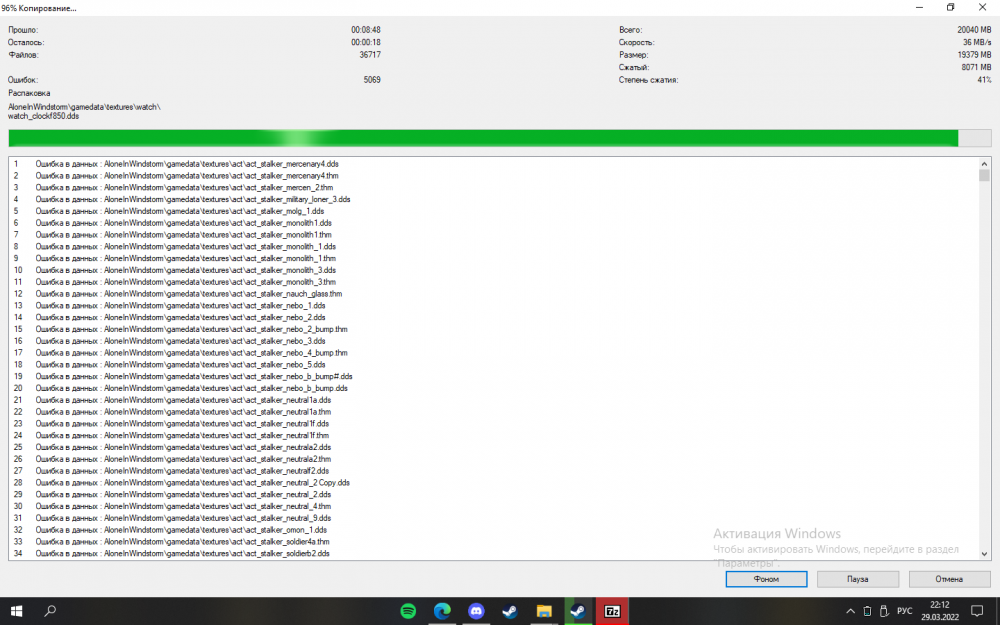
Task: Cancel extraction with the Отмена button
Action: coord(949,579)
